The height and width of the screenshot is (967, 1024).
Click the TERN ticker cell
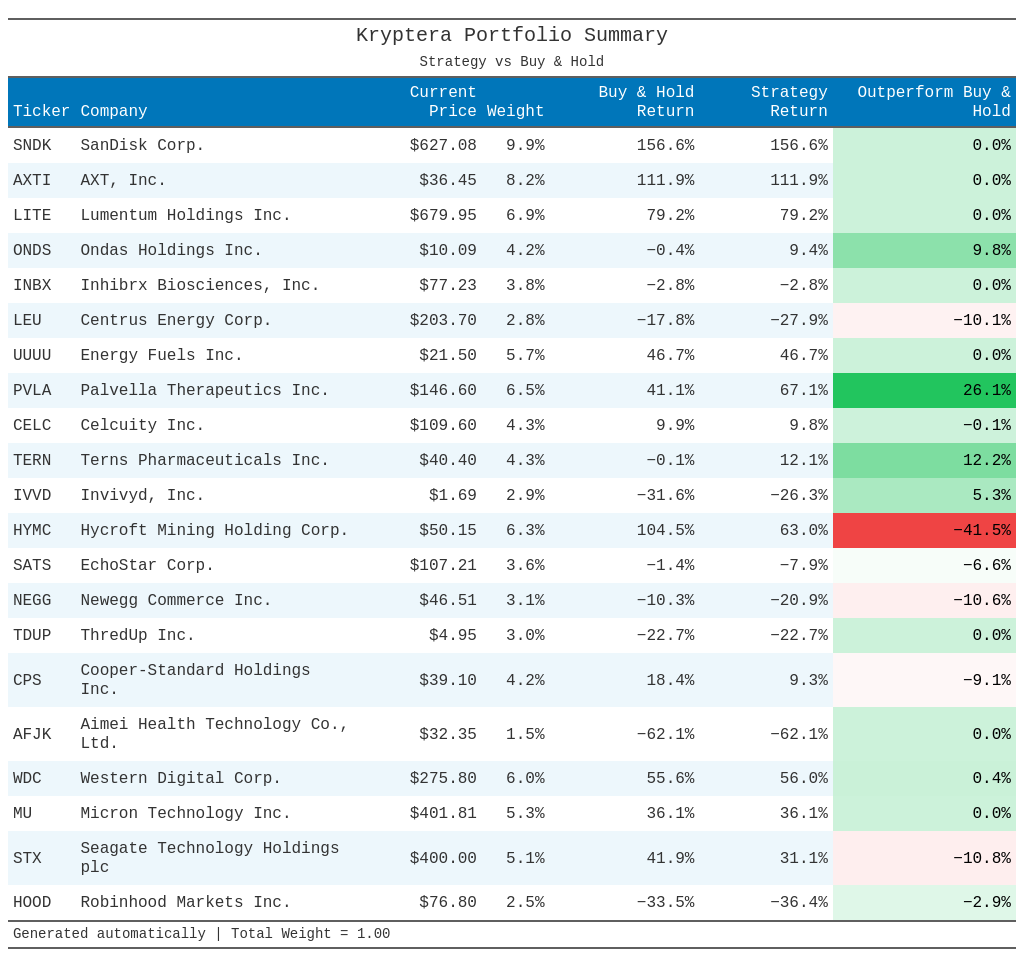(x=32, y=460)
